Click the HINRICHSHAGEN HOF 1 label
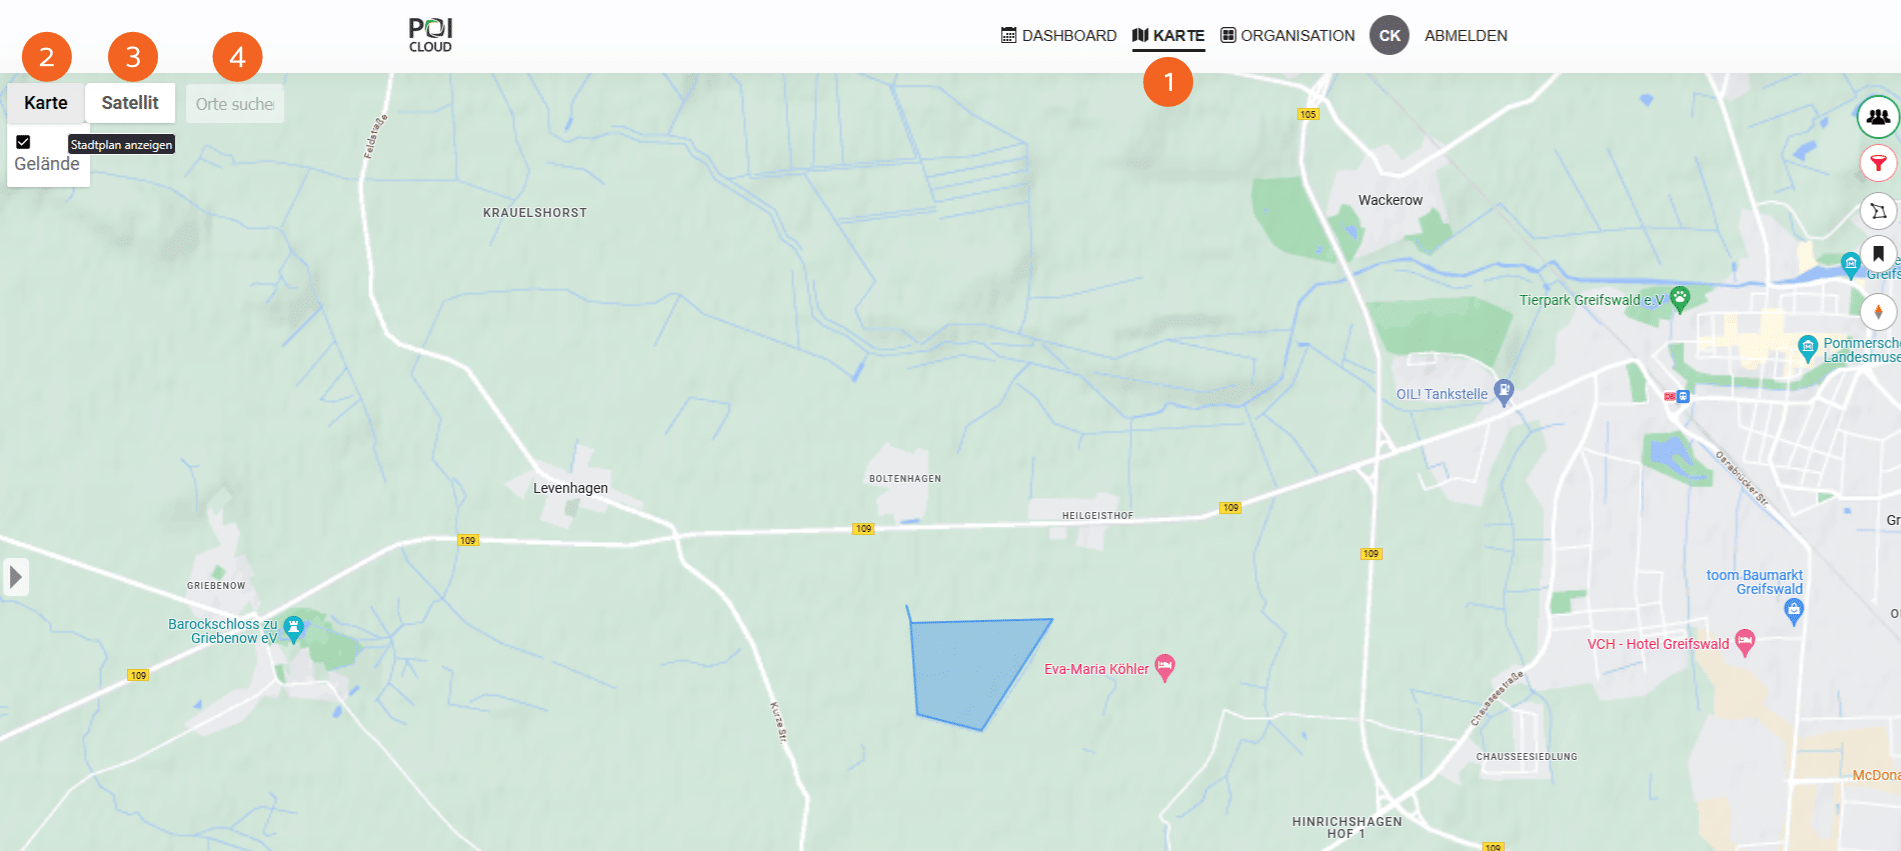Screen dimensions: 1901x851 point(1347,827)
